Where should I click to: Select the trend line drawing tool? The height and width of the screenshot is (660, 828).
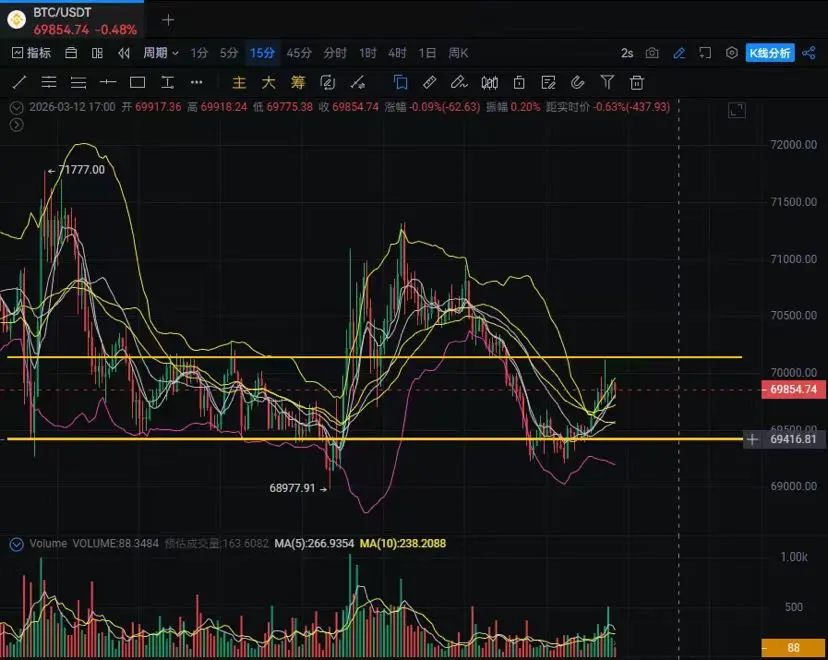(x=20, y=82)
